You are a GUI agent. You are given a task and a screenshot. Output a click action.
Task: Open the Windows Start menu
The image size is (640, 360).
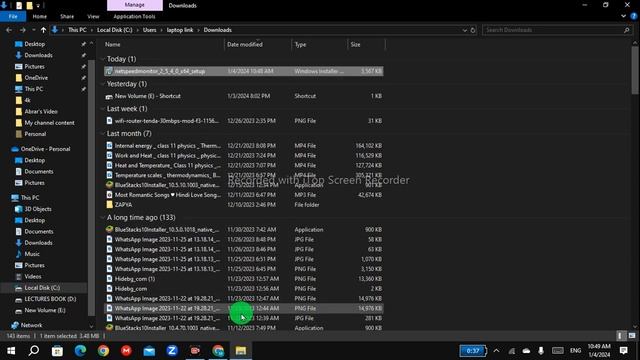pyautogui.click(x=11, y=351)
